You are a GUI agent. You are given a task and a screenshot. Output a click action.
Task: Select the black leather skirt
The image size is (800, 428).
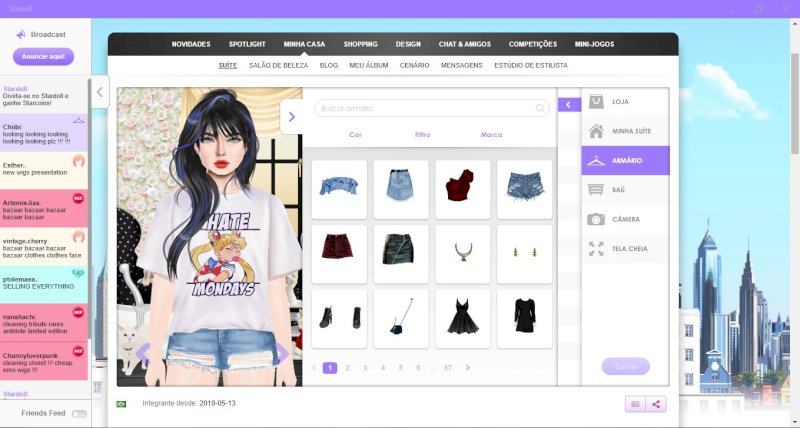click(401, 254)
